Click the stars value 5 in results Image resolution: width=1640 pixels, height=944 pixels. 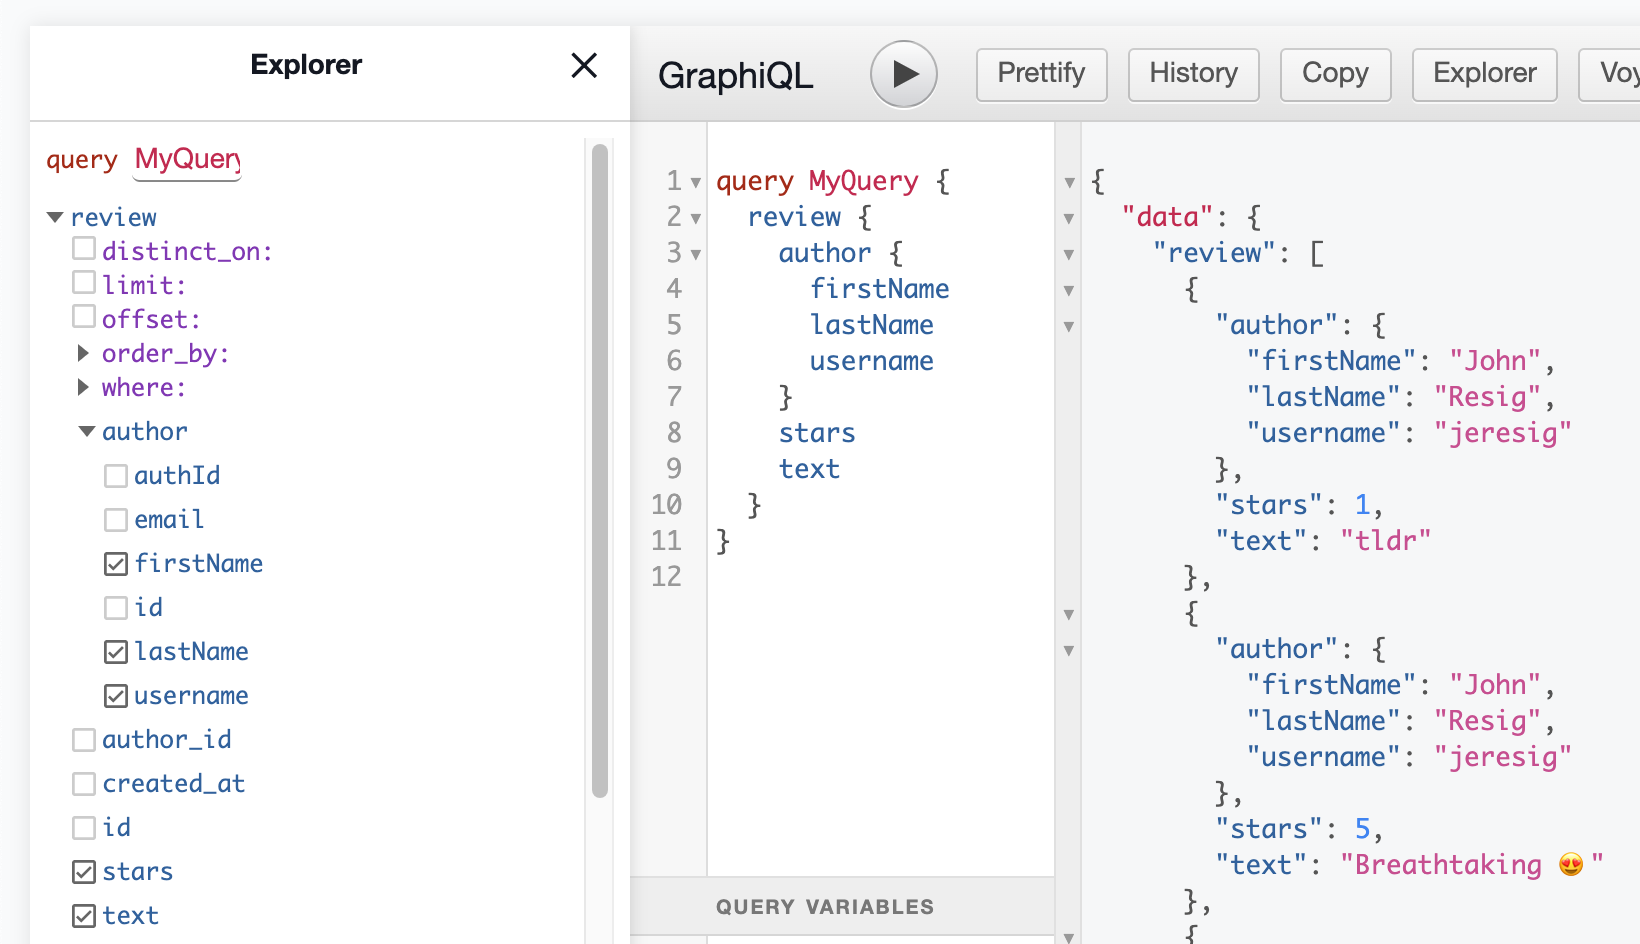click(1362, 829)
